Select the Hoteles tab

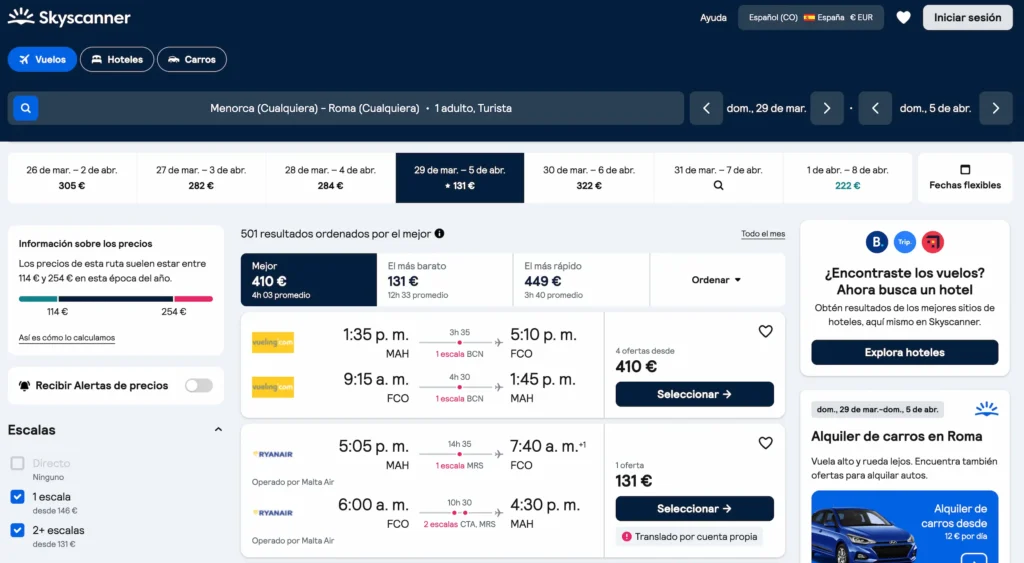(x=117, y=59)
